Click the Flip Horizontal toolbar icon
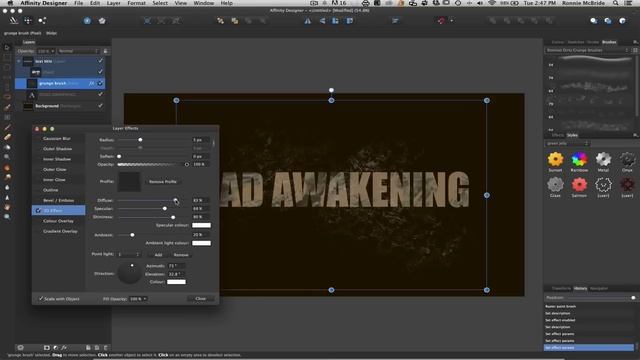640x360 pixels. click(307, 21)
